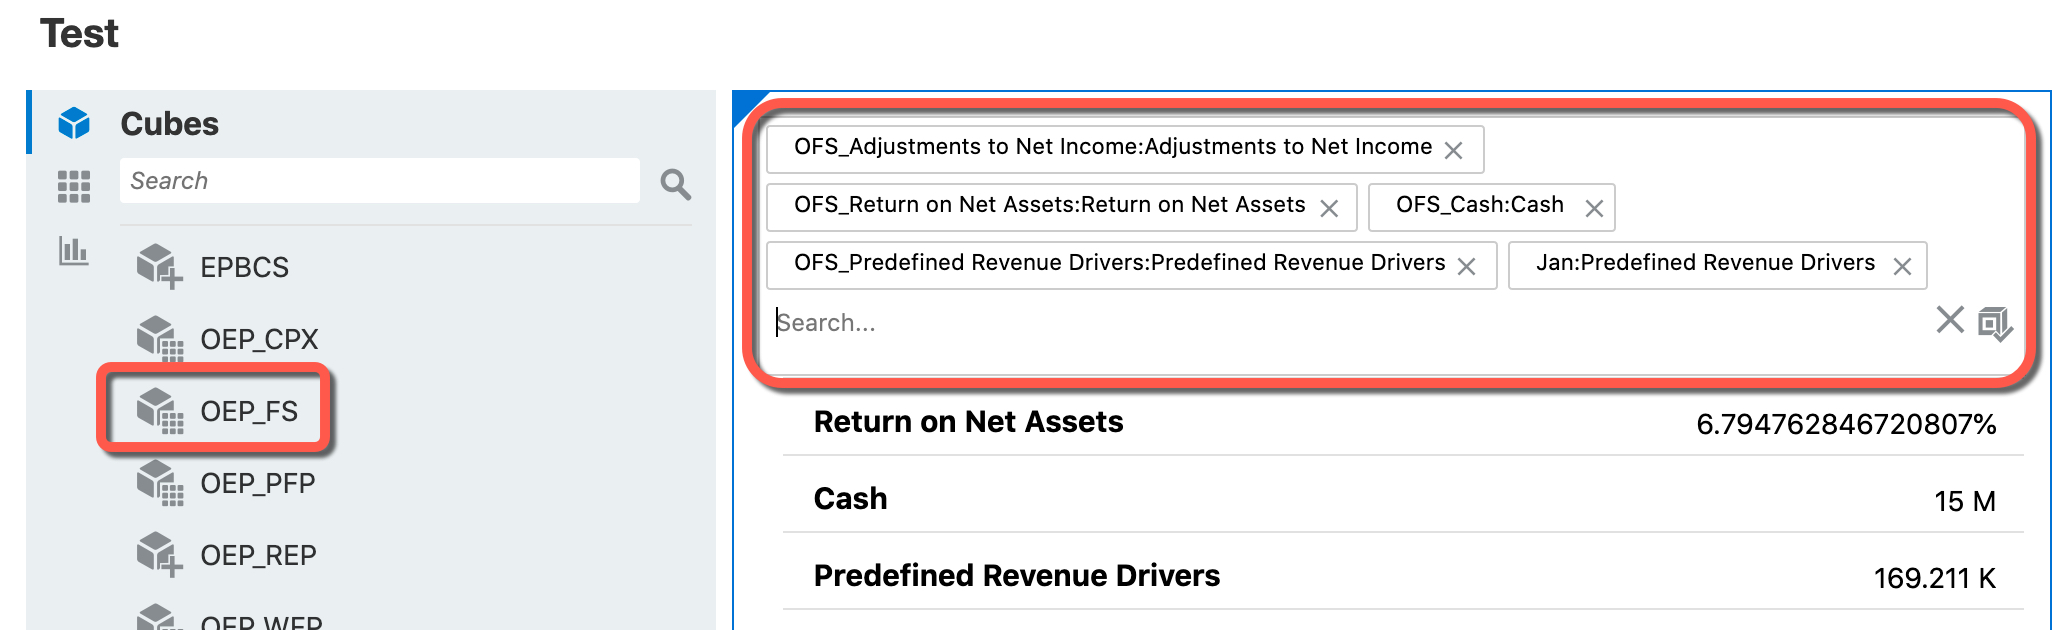Remove the OFS_Predefined Revenue Drivers chip
The width and height of the screenshot is (2054, 630).
1467,264
